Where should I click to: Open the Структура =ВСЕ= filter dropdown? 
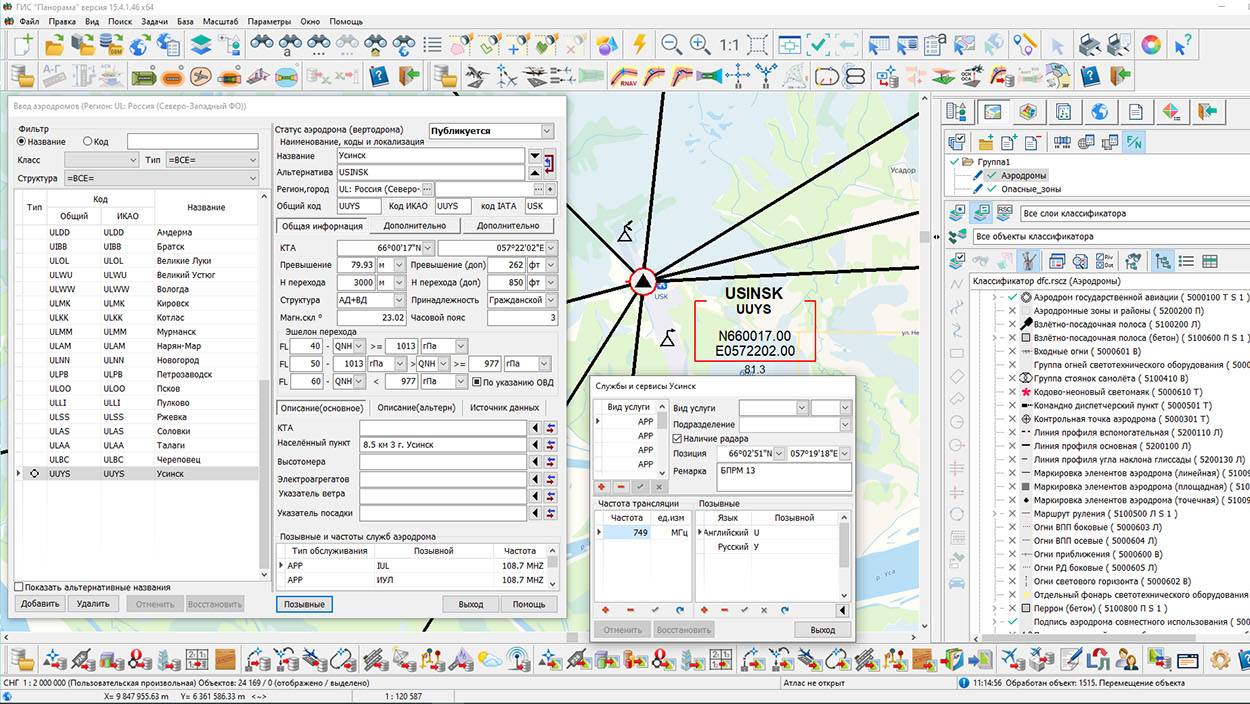tap(251, 178)
